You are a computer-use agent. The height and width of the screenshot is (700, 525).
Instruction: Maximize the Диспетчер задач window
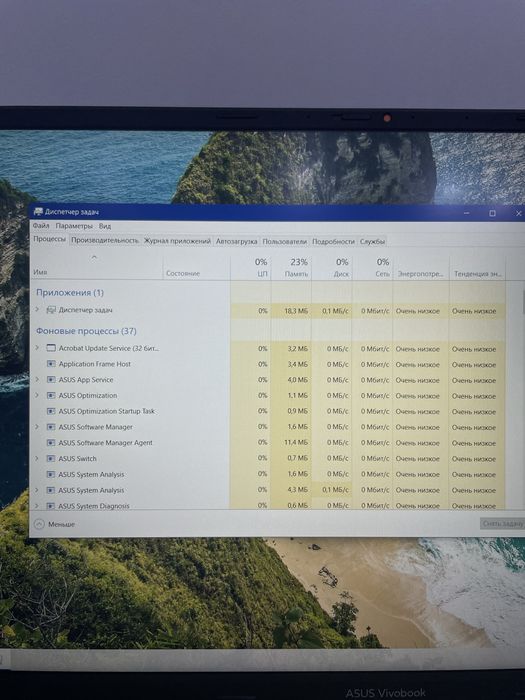pos(492,213)
